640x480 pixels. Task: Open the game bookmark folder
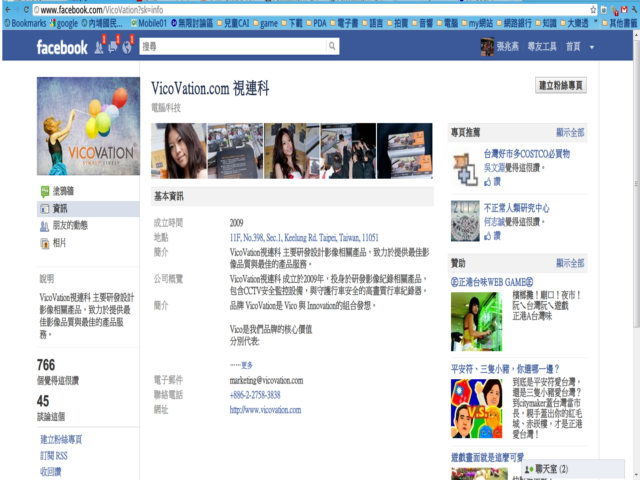pyautogui.click(x=266, y=23)
